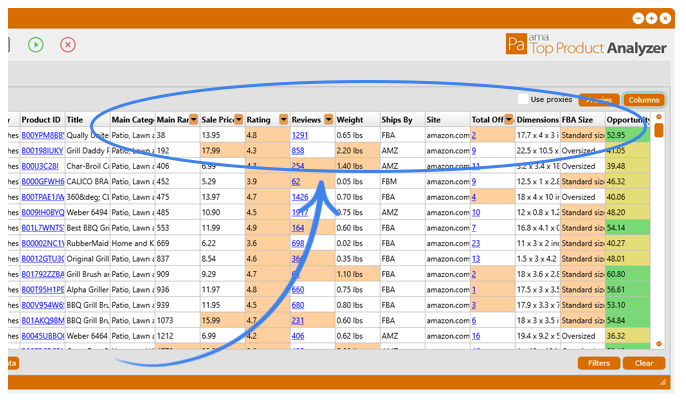Open the 231 reviews link
The image size is (686, 402).
pos(298,321)
